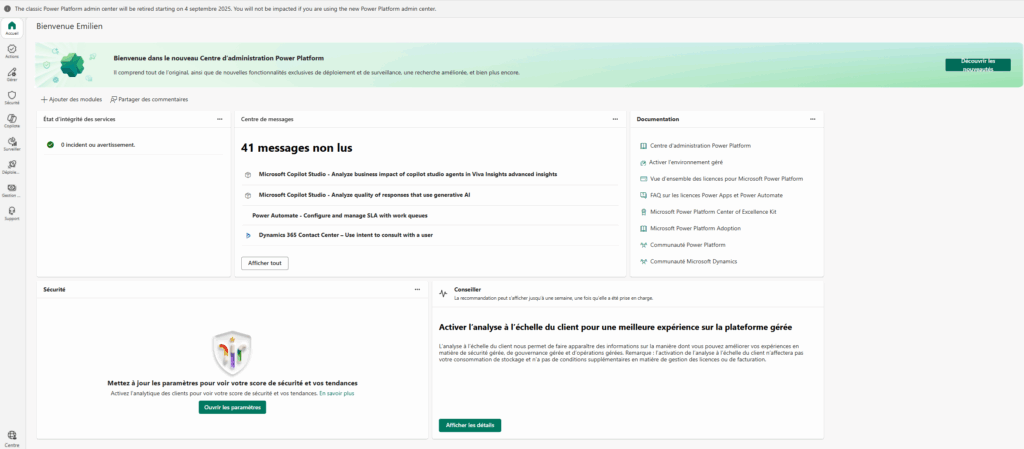Open the Accueil home page in sidebar
This screenshot has width=1024, height=449.
12,28
